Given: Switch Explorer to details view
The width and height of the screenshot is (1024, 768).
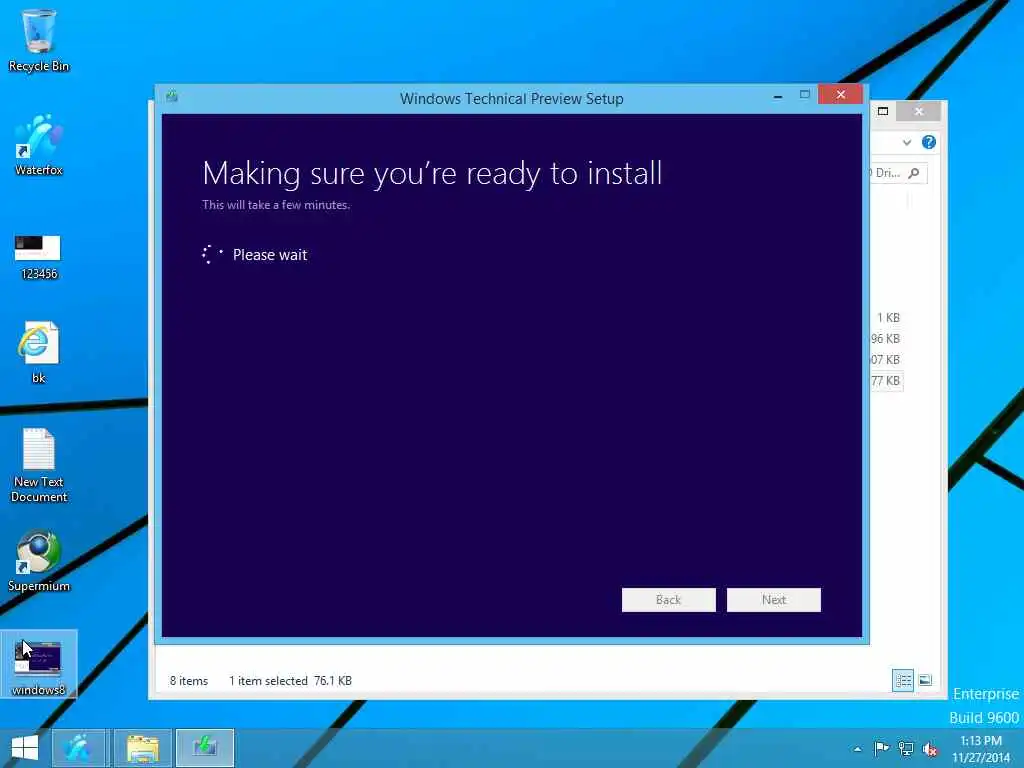Looking at the screenshot, I should (903, 680).
